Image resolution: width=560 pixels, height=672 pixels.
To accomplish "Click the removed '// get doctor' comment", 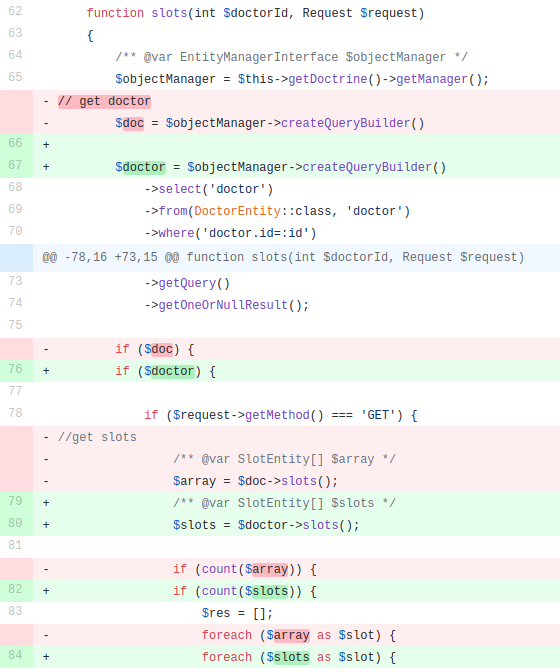I will pyautogui.click(x=104, y=102).
